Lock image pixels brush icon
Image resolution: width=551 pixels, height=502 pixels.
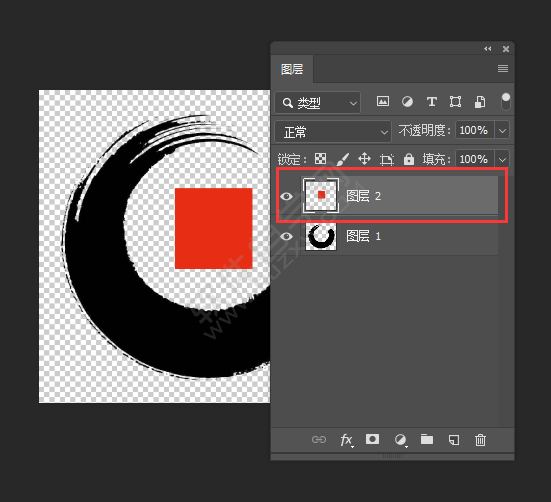tap(342, 159)
